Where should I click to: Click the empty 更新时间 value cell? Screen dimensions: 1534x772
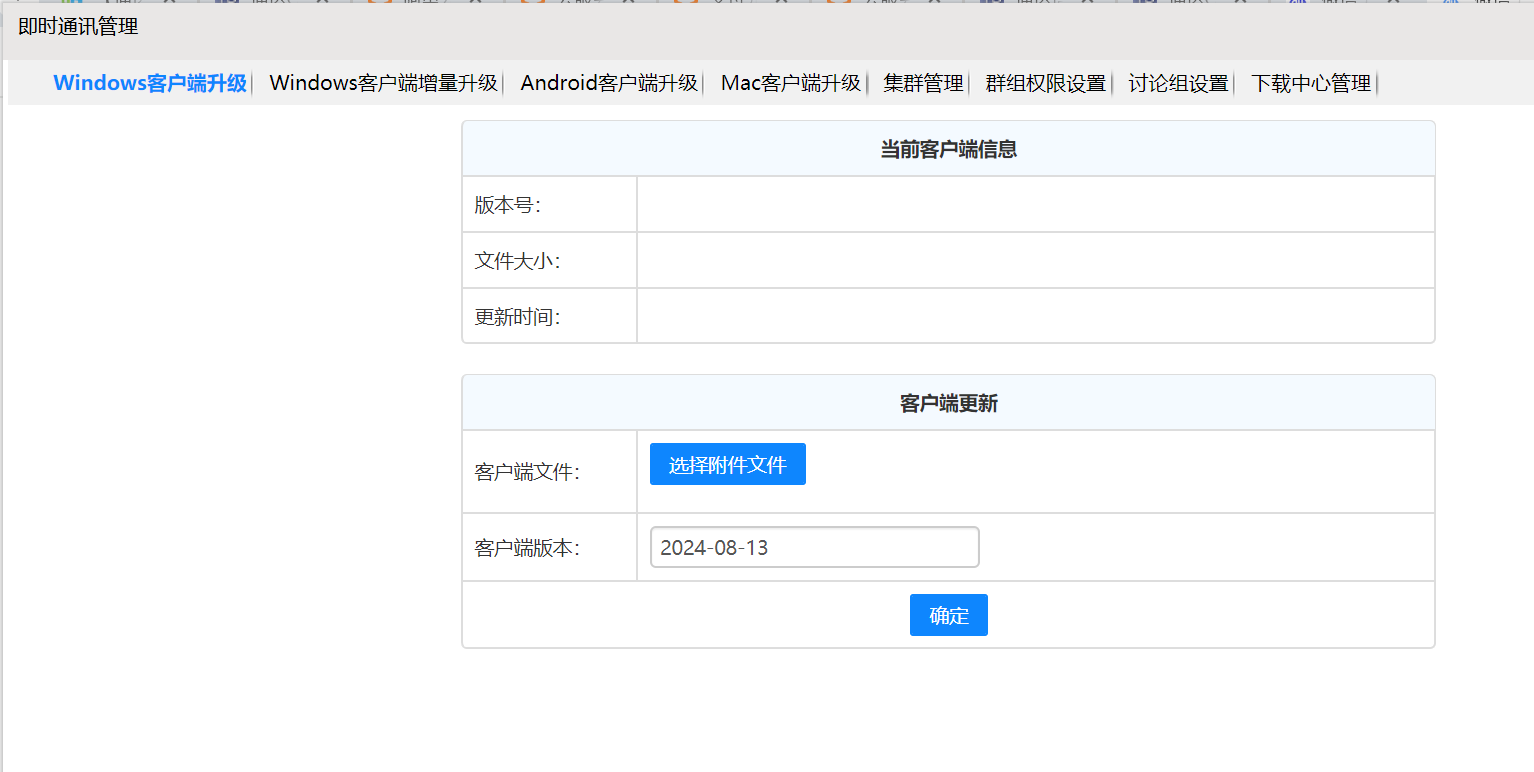coord(1035,317)
